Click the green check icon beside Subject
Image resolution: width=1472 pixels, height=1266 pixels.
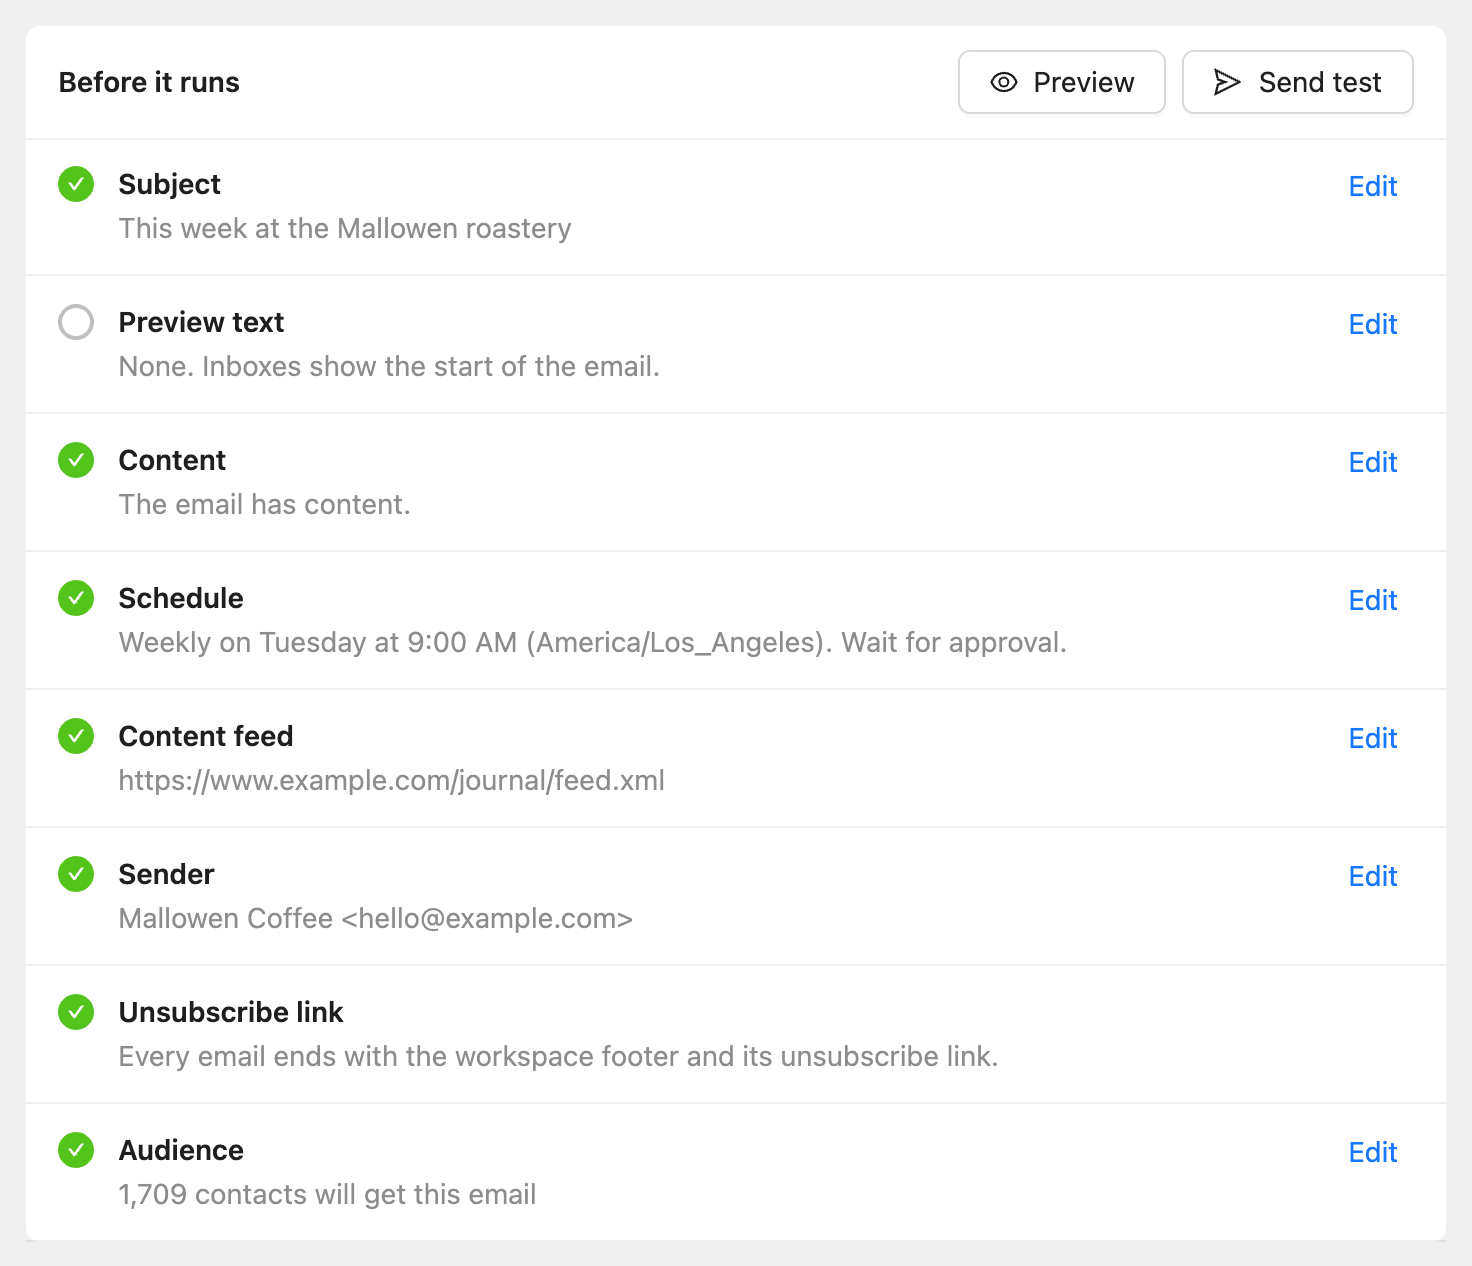[76, 184]
